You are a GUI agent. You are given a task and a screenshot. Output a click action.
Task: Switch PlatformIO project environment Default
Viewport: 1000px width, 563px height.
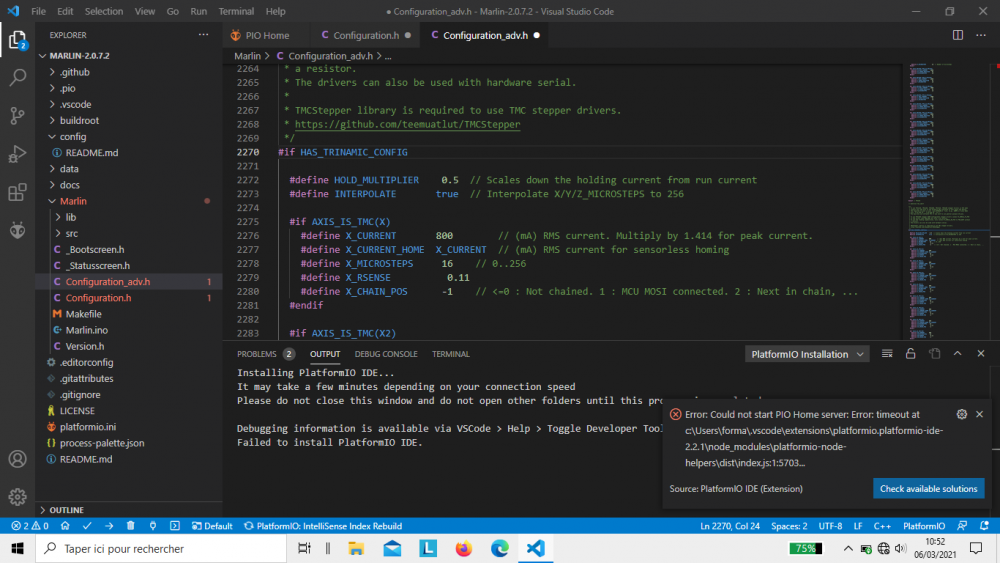point(212,526)
